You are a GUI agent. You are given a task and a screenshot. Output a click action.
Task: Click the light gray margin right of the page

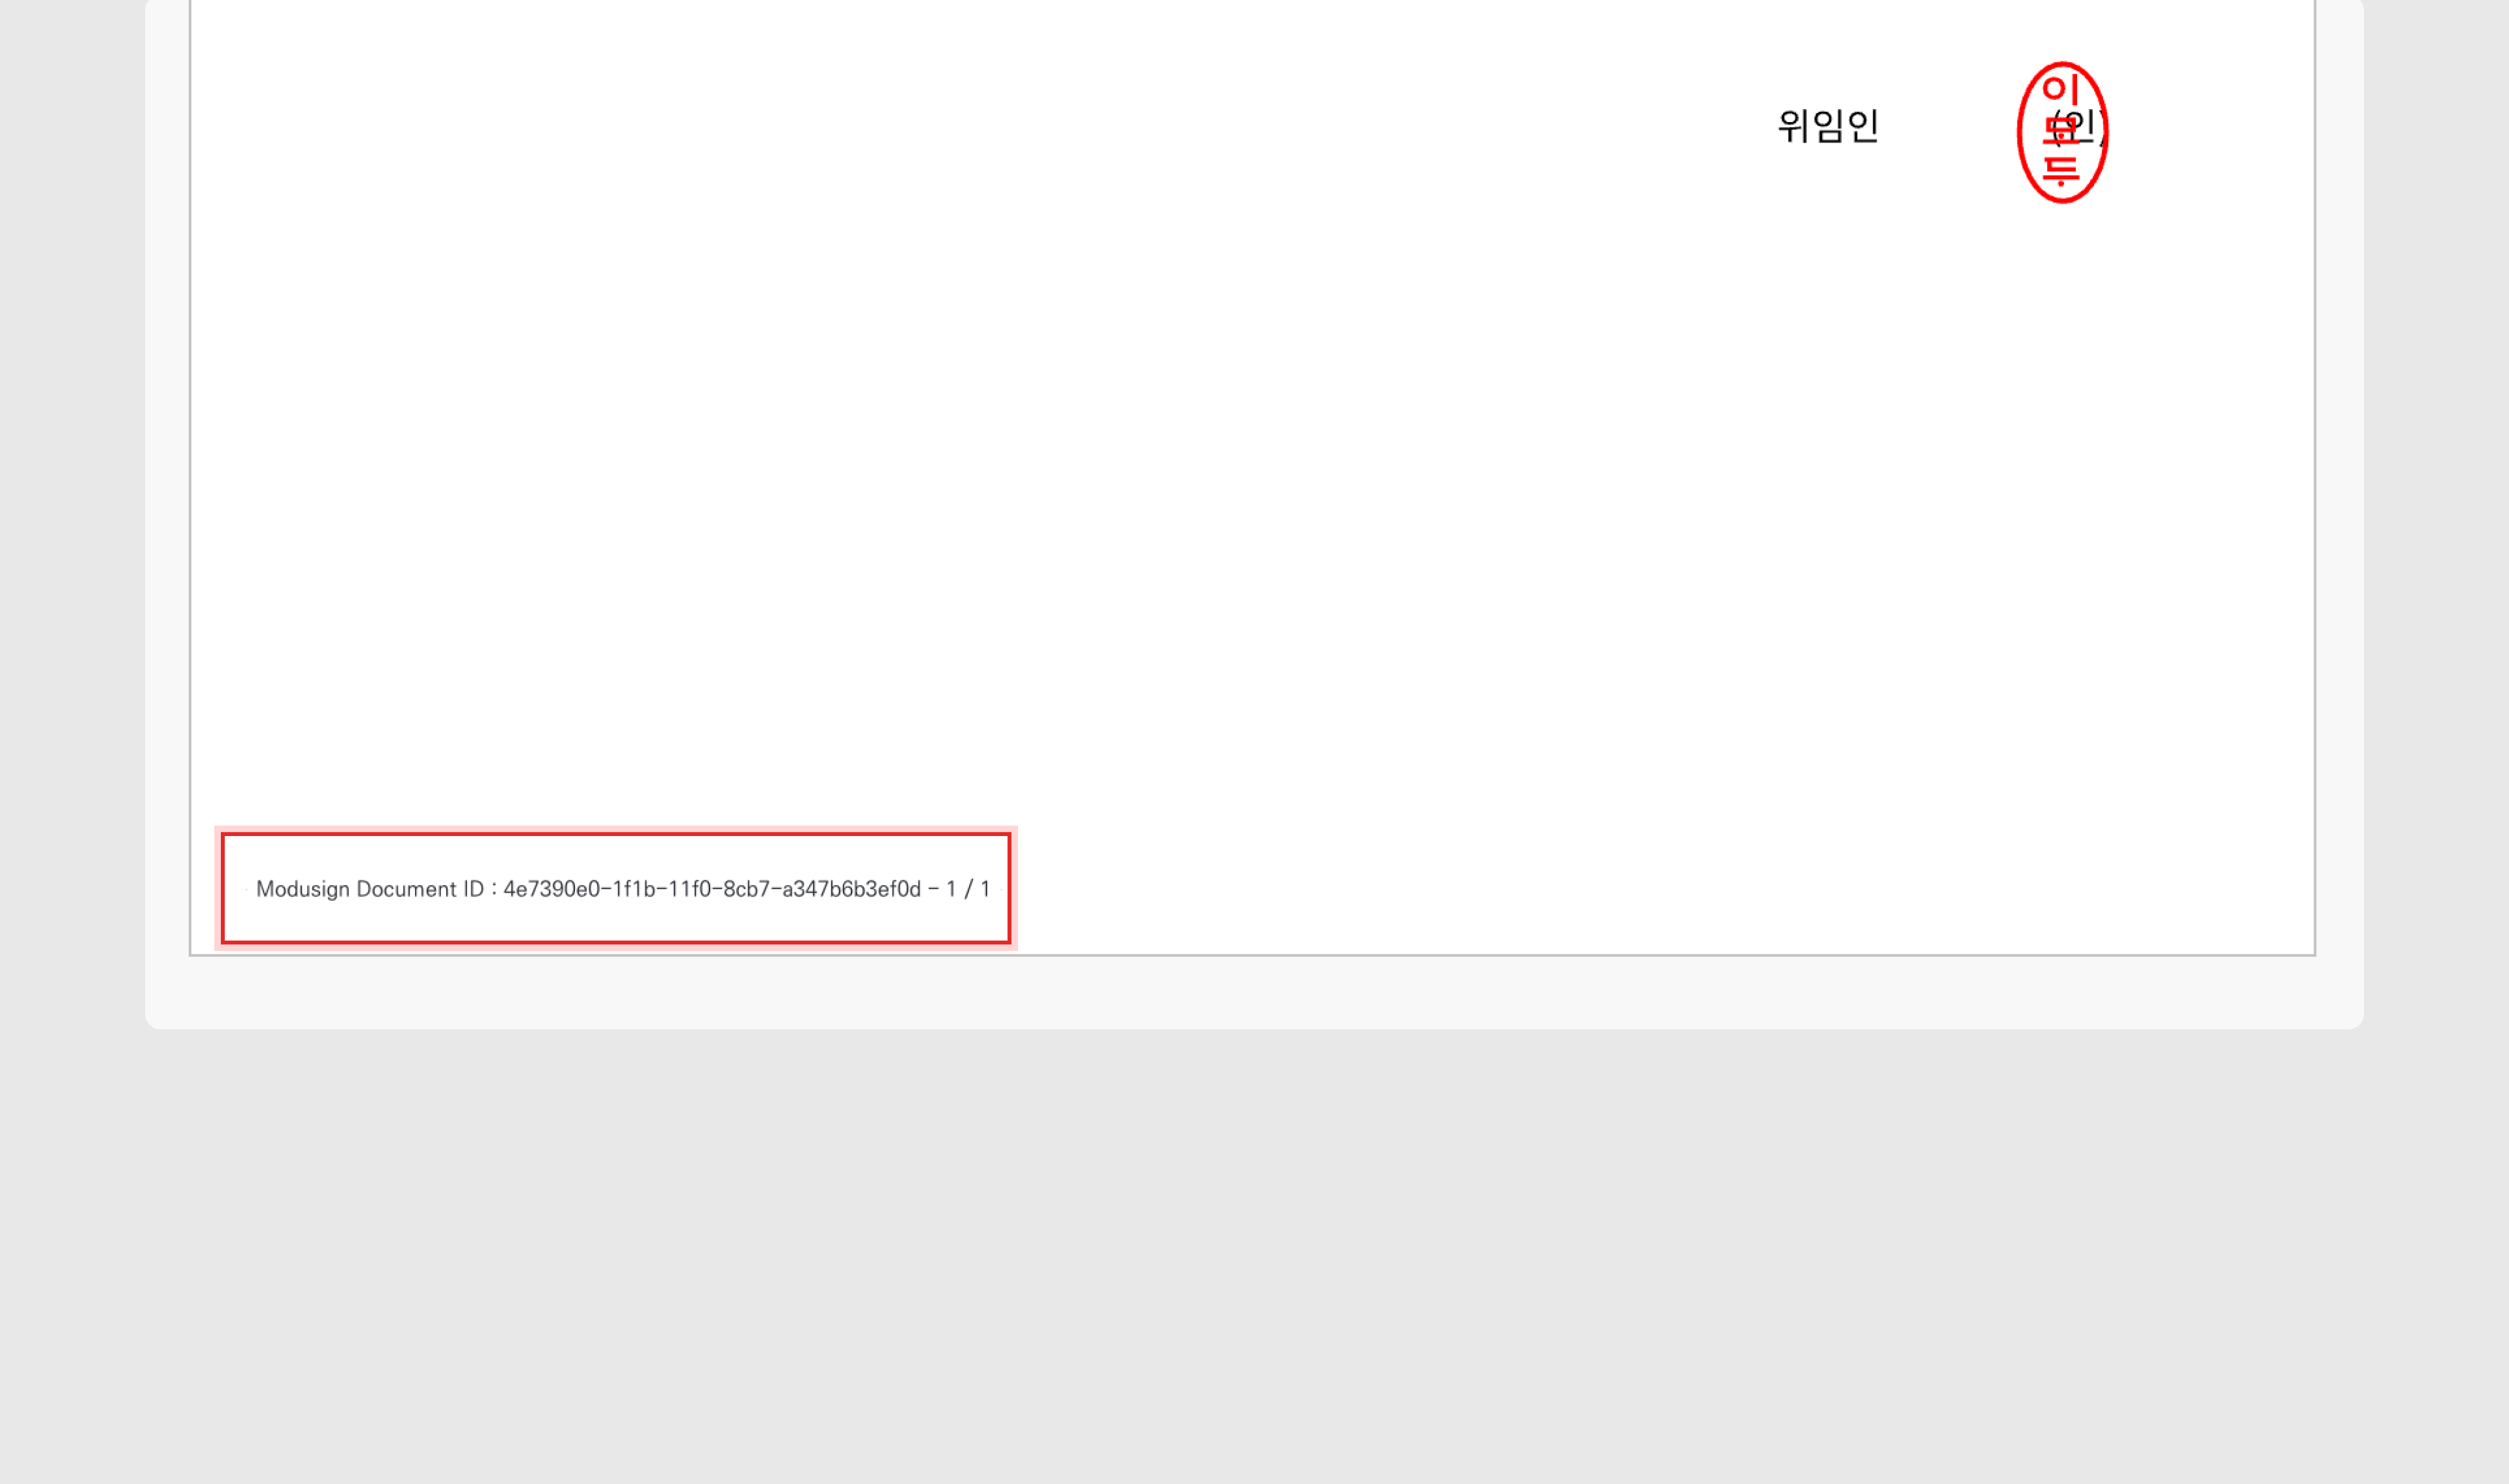point(2339,480)
